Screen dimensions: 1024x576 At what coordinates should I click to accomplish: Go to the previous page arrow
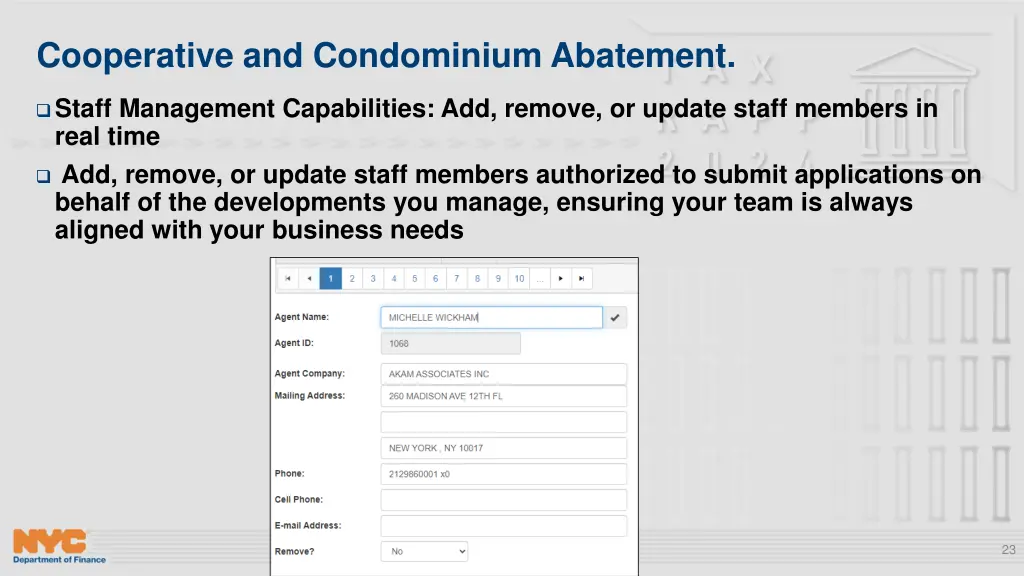click(x=309, y=279)
